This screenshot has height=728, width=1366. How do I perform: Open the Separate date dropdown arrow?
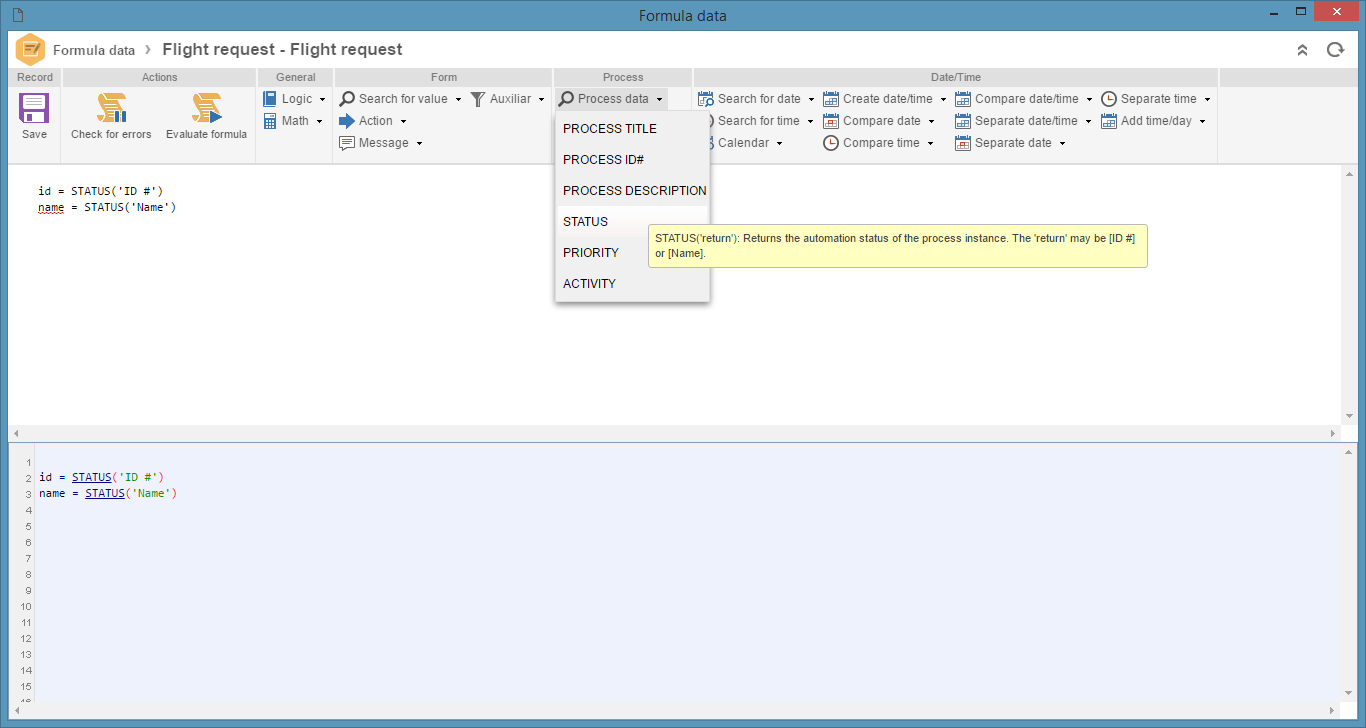tap(1062, 144)
